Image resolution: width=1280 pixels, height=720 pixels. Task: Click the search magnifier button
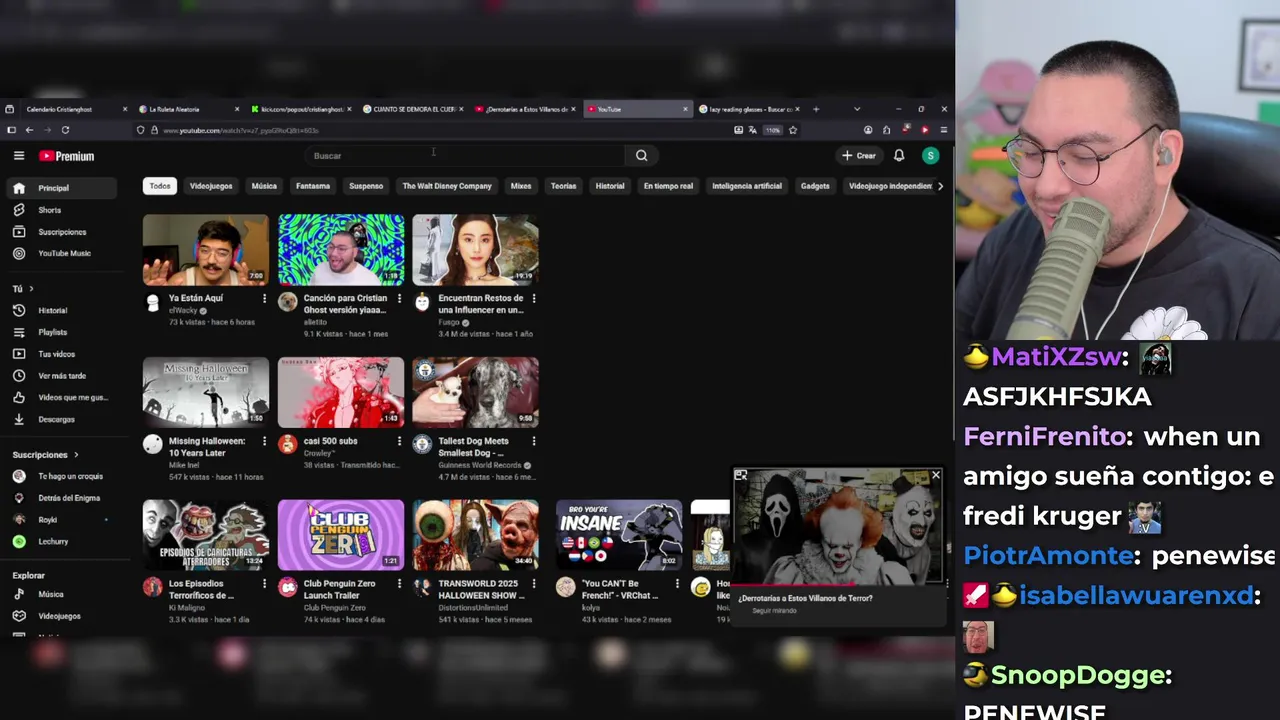point(642,156)
